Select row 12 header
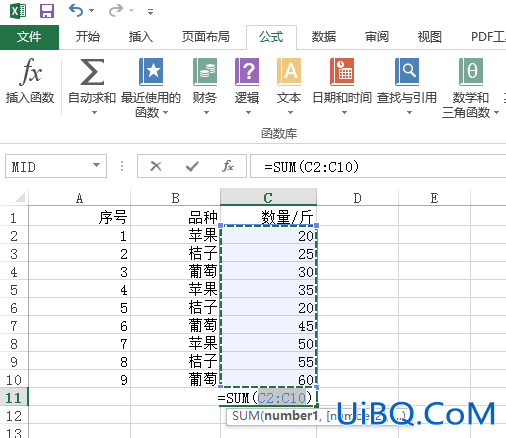The width and height of the screenshot is (506, 438). (x=14, y=416)
